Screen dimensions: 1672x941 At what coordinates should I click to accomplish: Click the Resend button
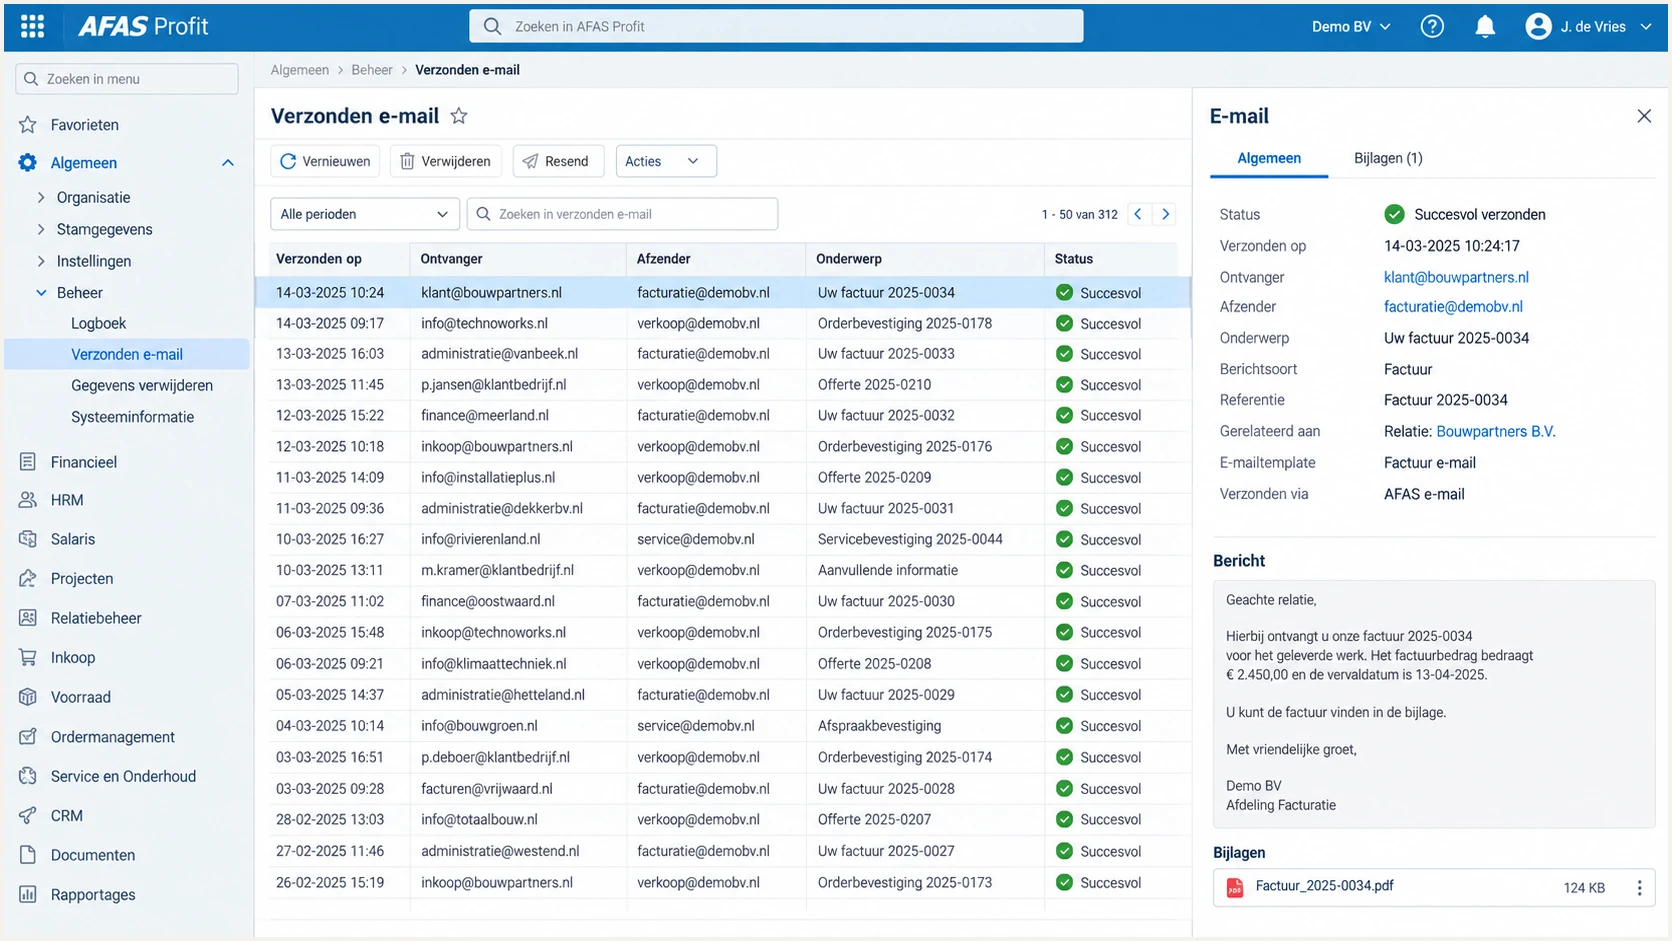(558, 161)
